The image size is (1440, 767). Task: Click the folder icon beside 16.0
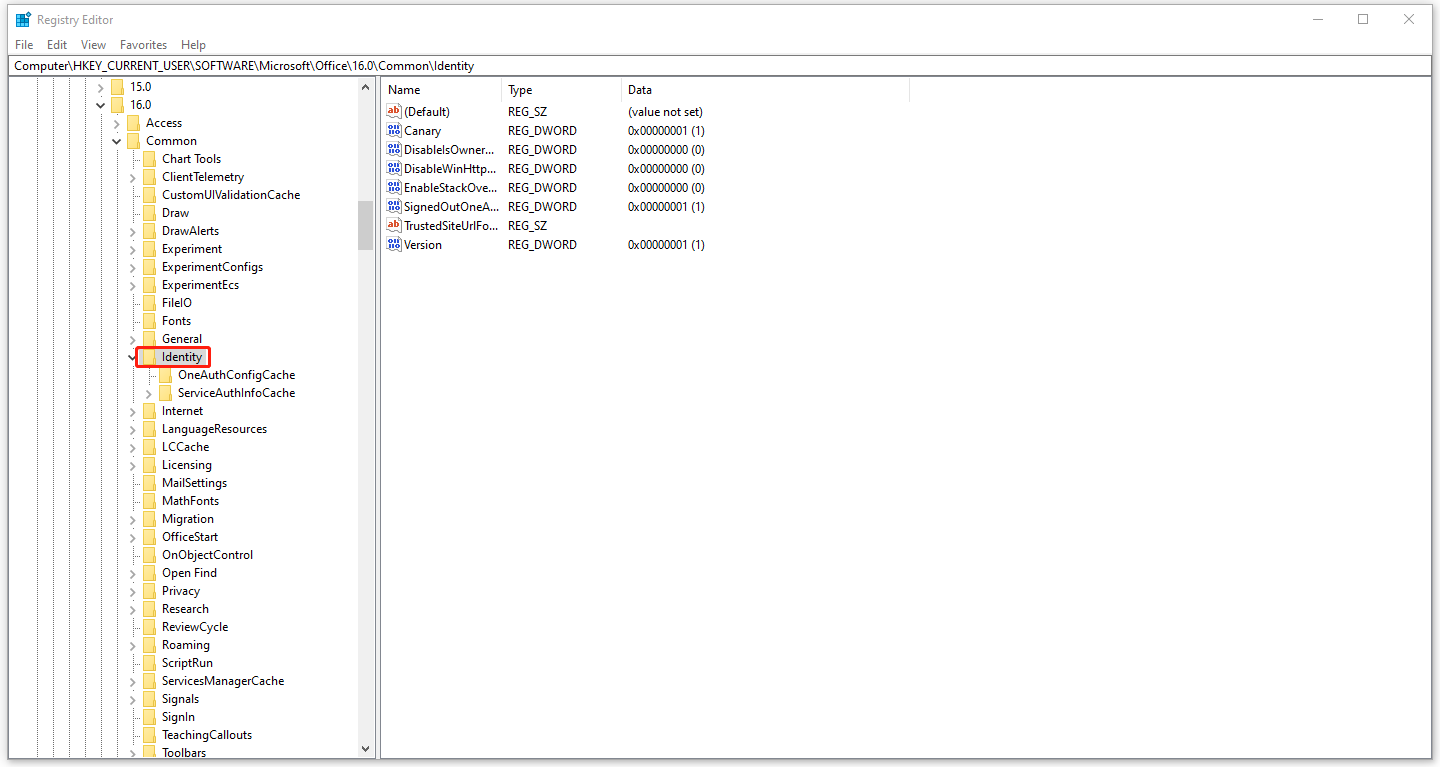click(118, 105)
